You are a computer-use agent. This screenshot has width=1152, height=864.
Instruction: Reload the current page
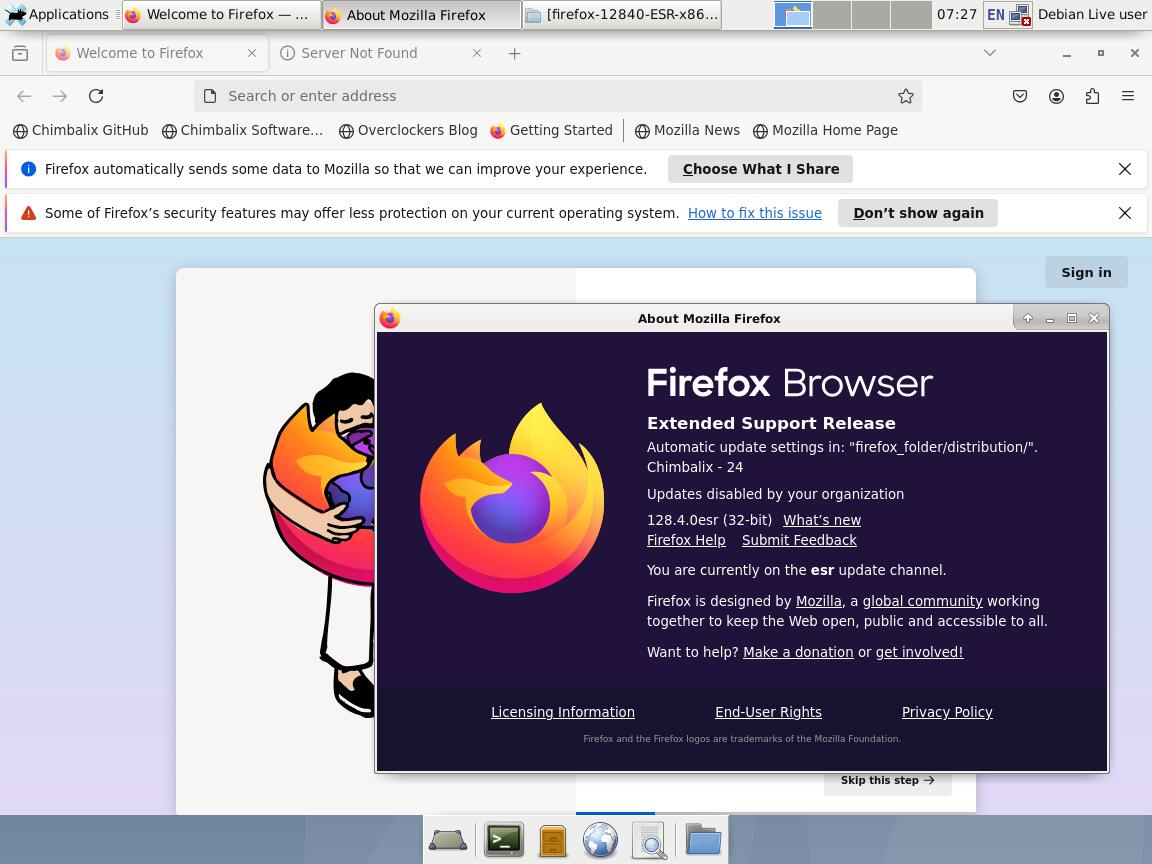click(96, 96)
